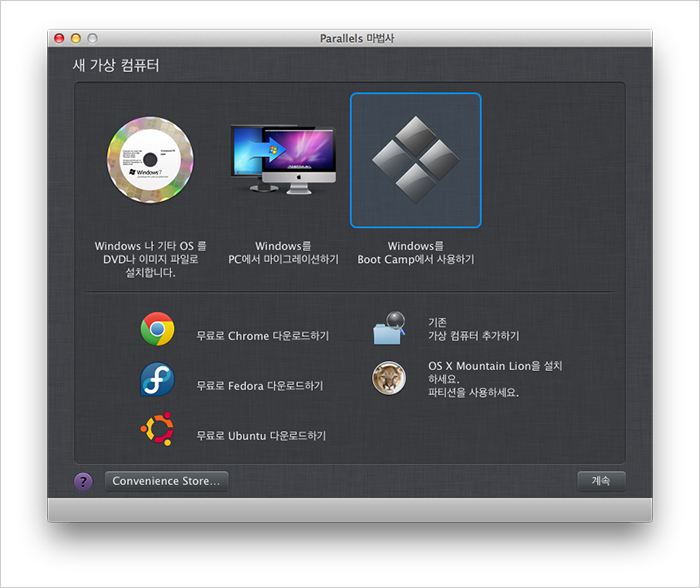Click the Ubuntu logo icon

coord(158,429)
